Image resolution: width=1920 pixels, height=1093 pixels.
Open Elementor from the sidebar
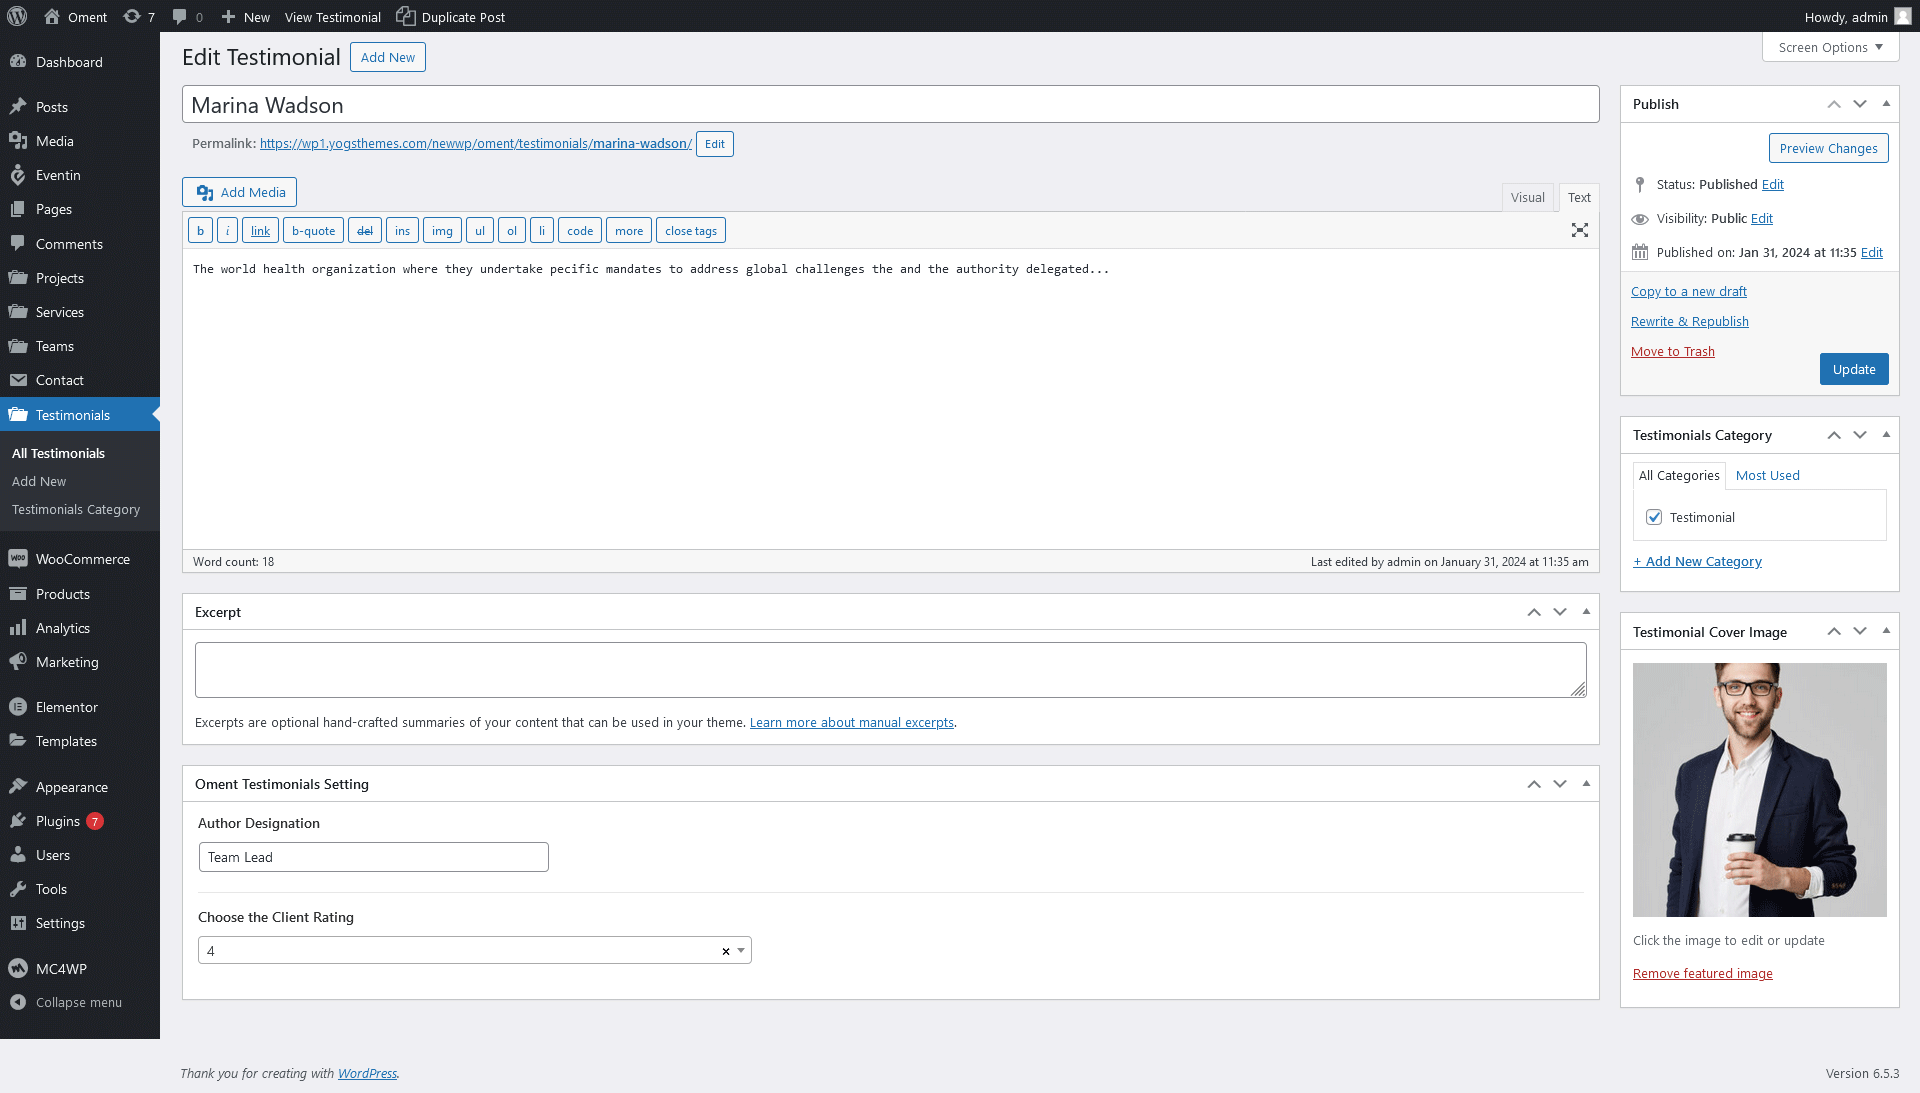pos(66,707)
